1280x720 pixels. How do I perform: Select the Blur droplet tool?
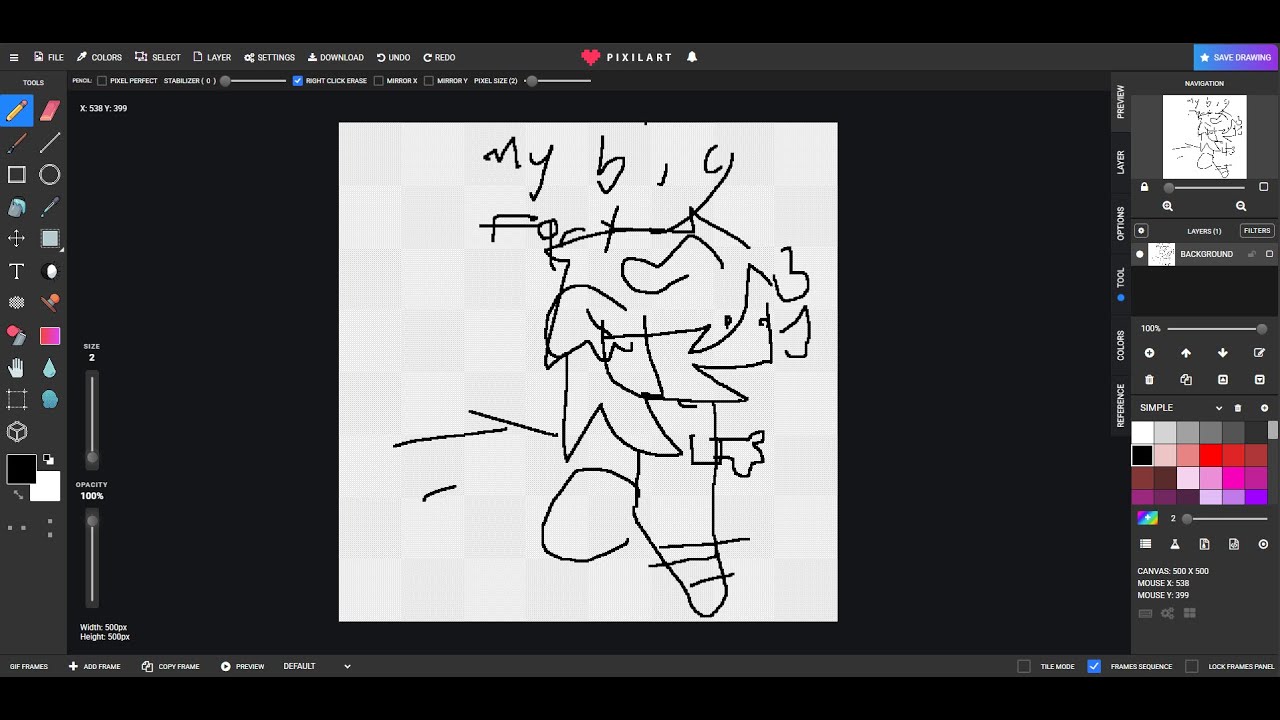tap(50, 368)
